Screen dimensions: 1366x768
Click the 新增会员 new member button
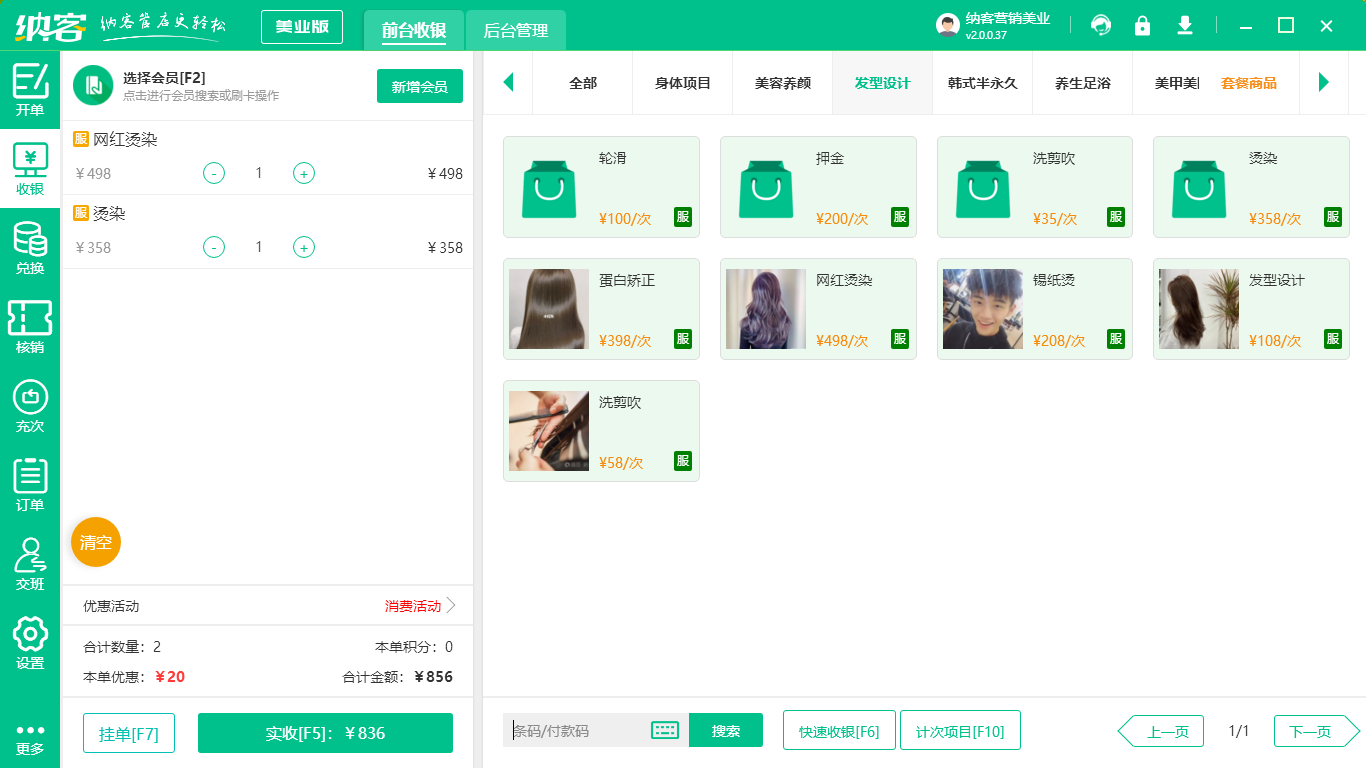click(x=419, y=87)
